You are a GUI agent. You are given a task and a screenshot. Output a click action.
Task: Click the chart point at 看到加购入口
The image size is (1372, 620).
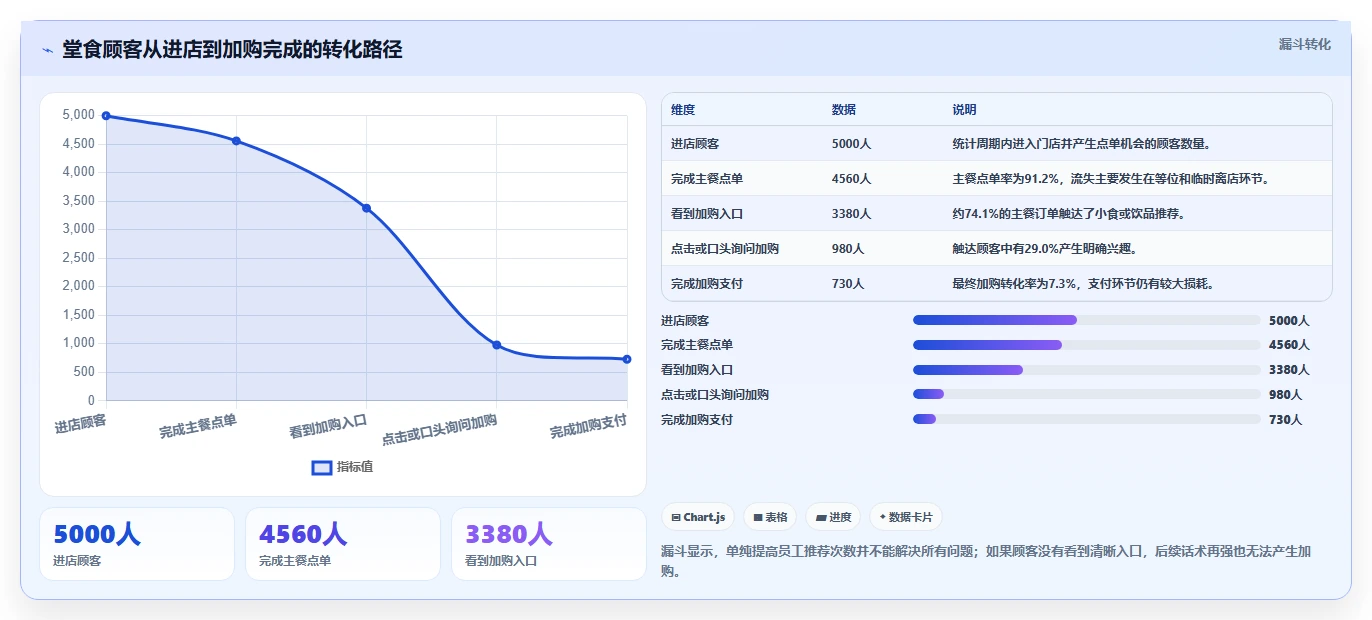366,208
